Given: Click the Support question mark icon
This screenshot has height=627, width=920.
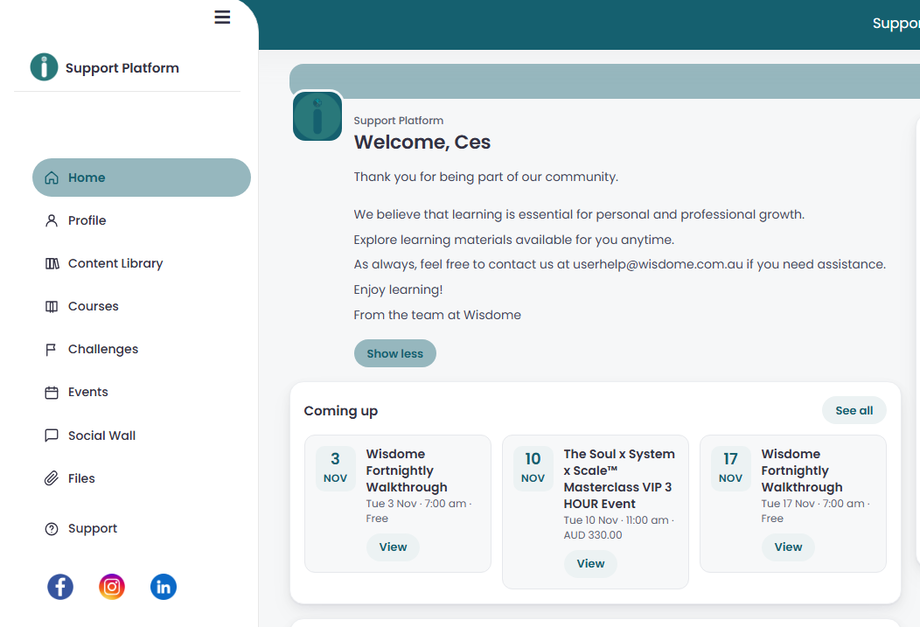Looking at the screenshot, I should click(x=52, y=529).
